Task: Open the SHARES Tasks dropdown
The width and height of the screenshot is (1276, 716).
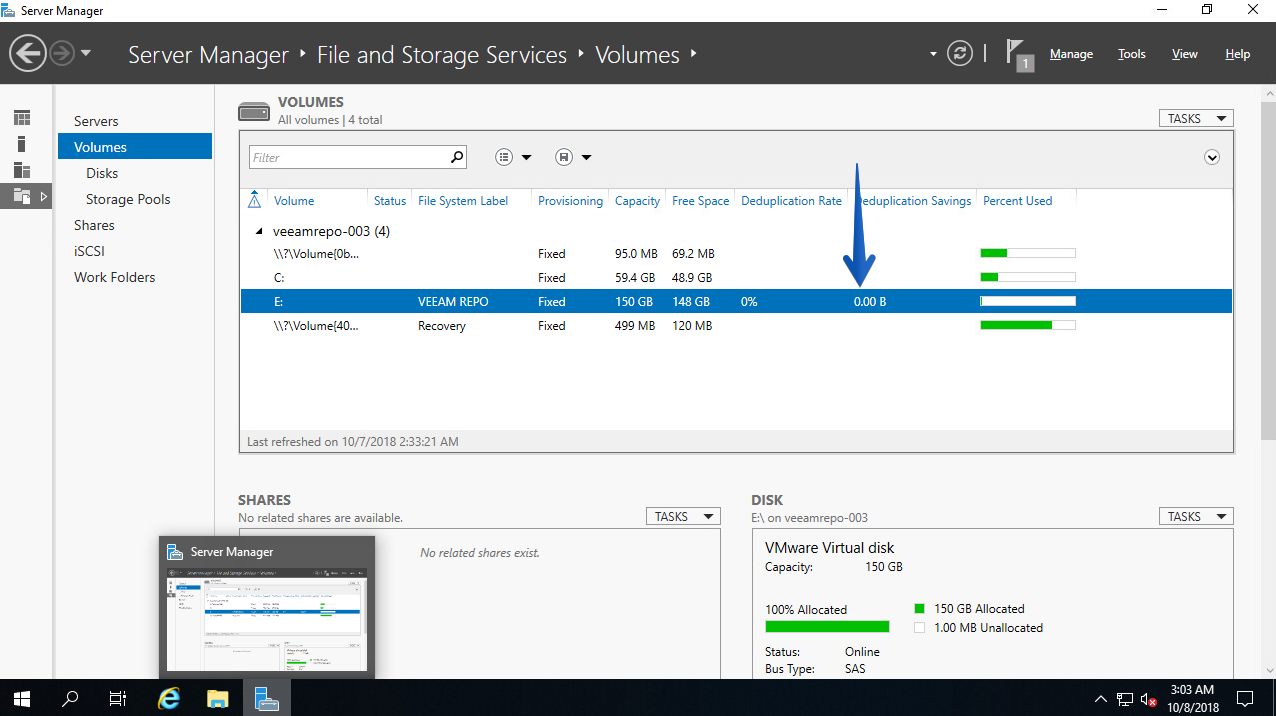Action: coord(682,516)
